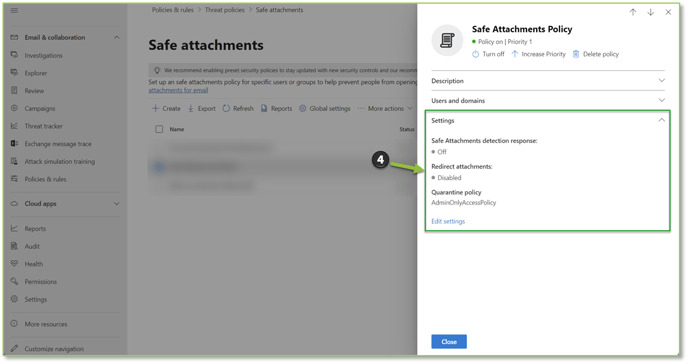Open More actions dropdown in toolbar
This screenshot has width=688, height=364.
[x=385, y=108]
